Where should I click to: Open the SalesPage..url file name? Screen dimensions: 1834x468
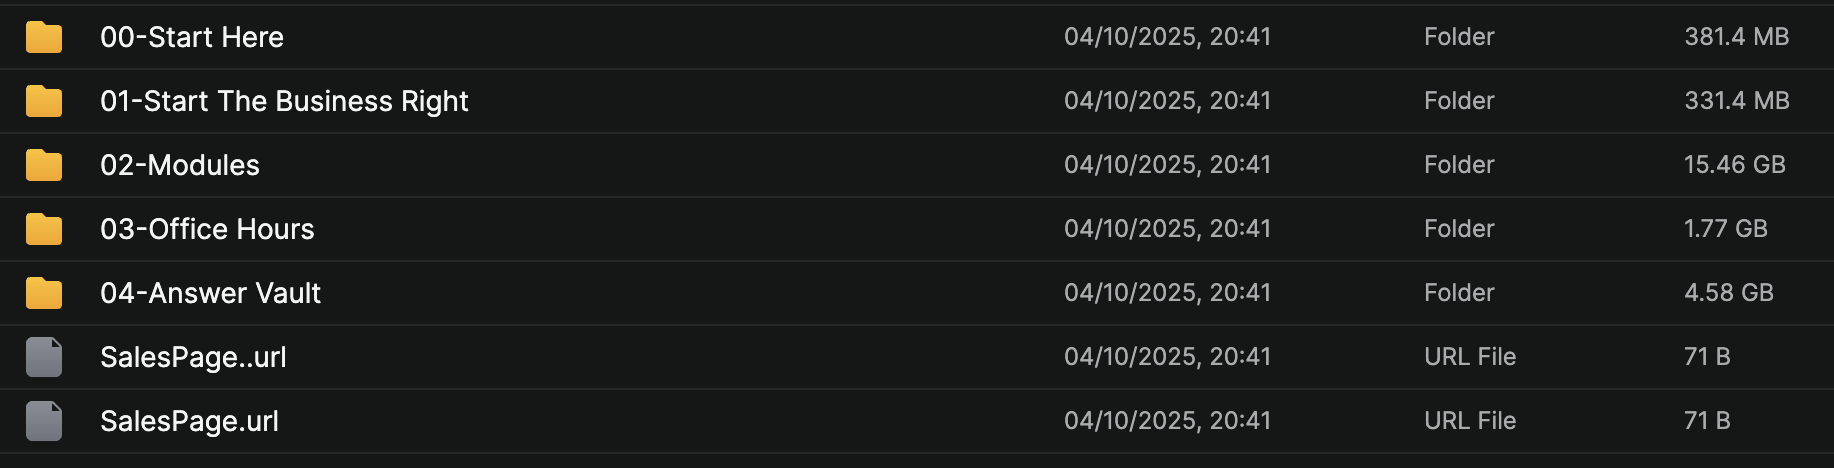(193, 358)
